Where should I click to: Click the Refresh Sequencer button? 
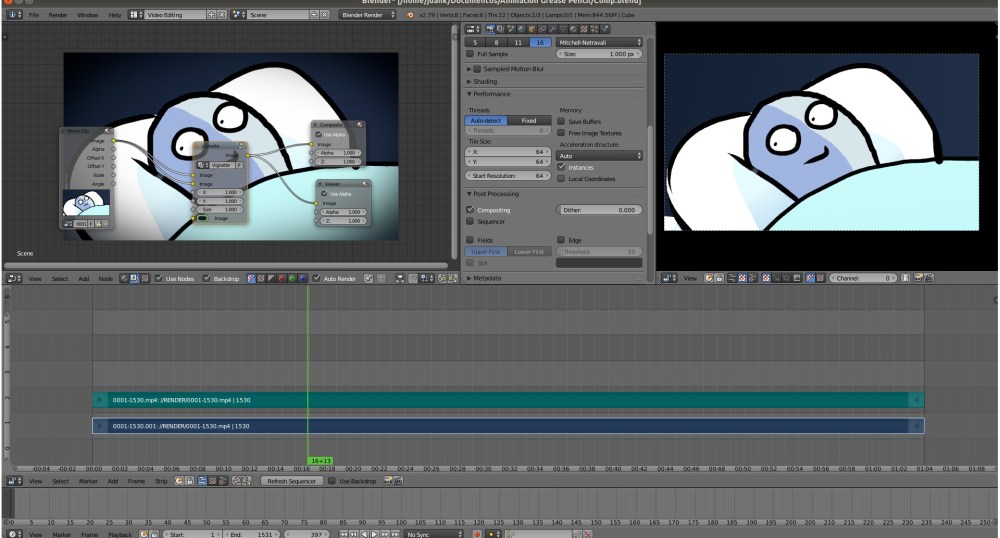(290, 481)
